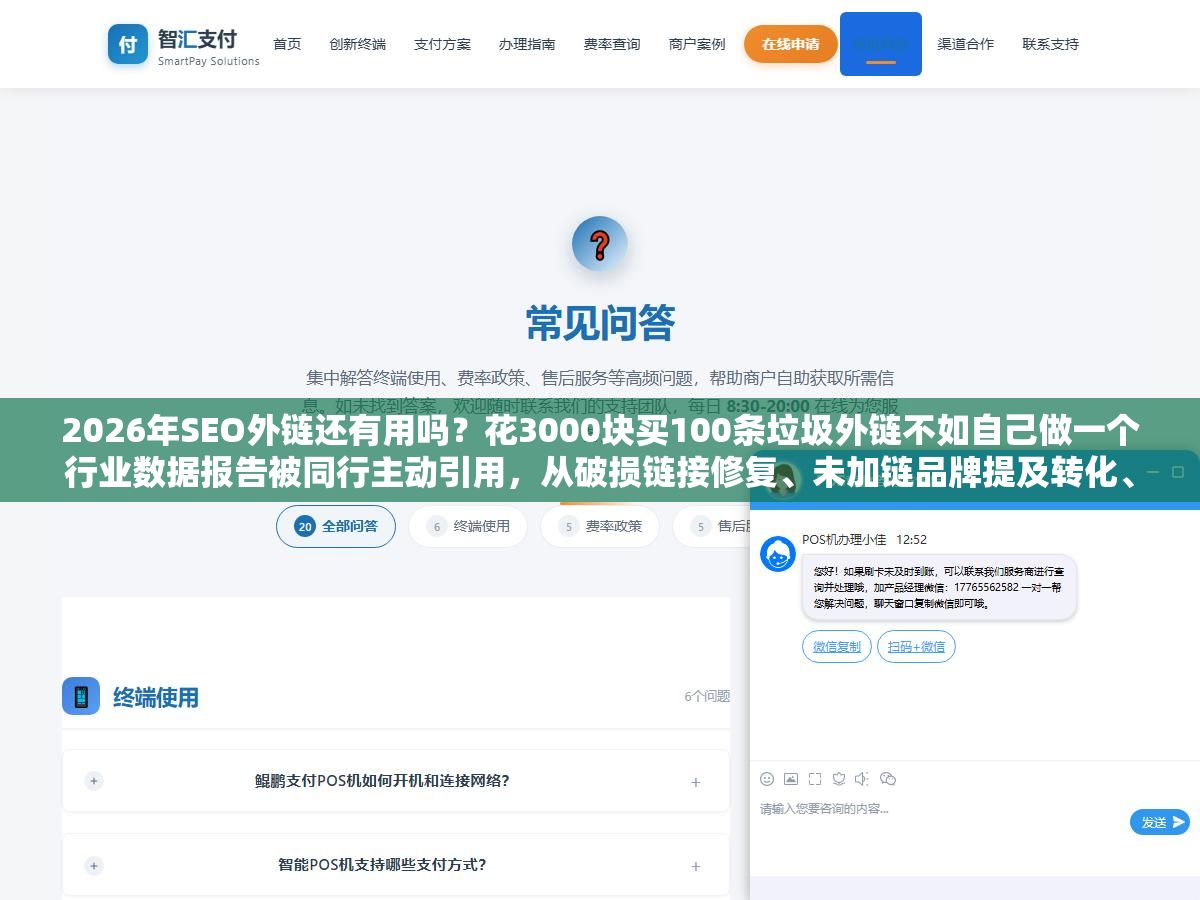Maximize the chat widget window

point(1176,470)
